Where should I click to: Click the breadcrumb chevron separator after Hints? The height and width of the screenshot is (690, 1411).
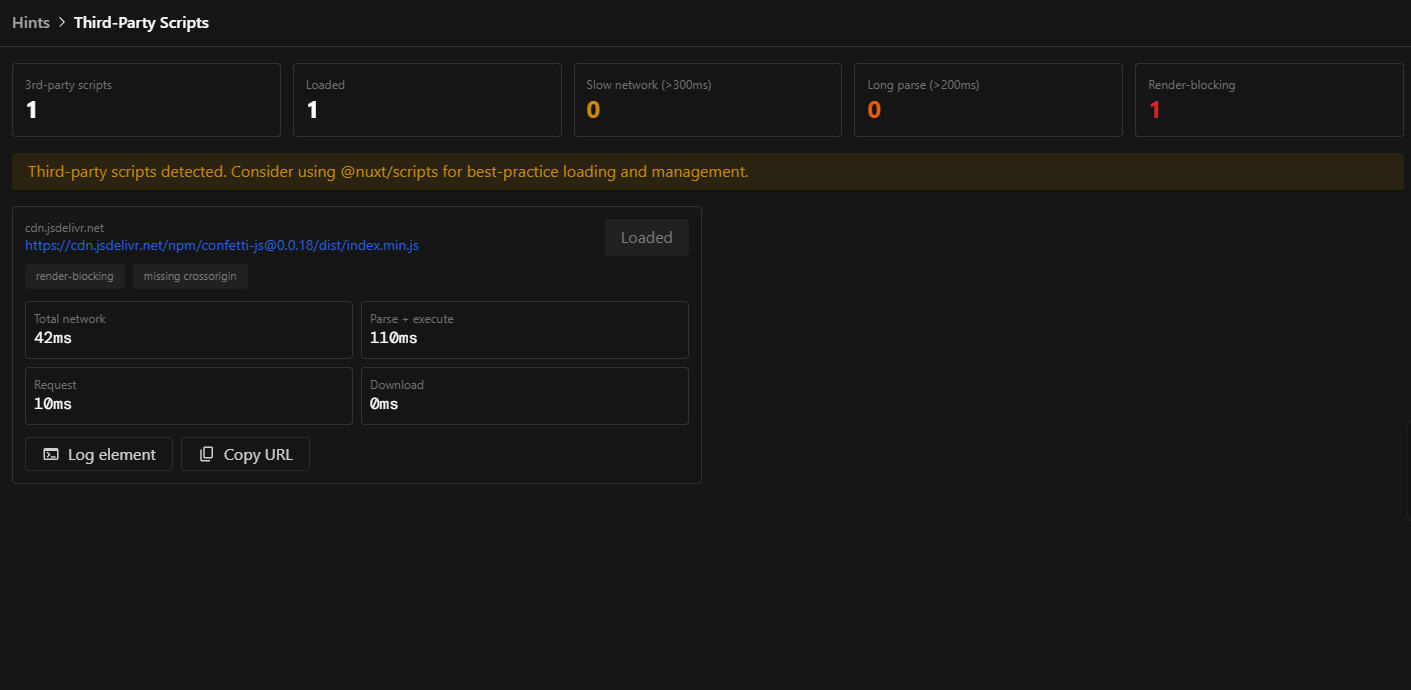62,22
